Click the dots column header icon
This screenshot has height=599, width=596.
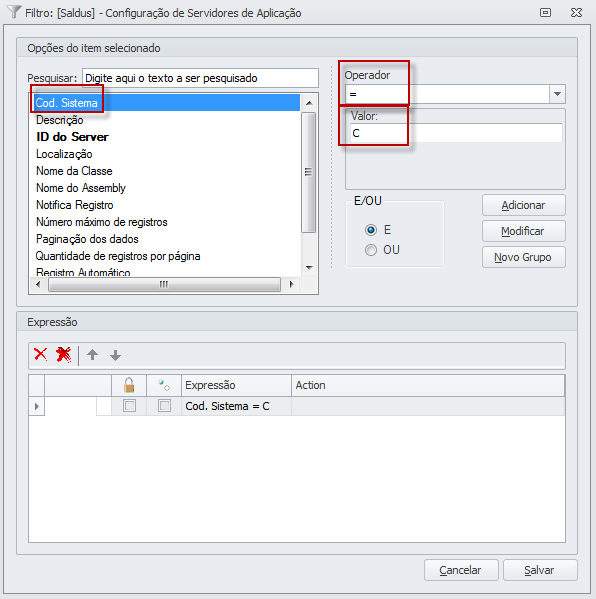pyautogui.click(x=164, y=385)
